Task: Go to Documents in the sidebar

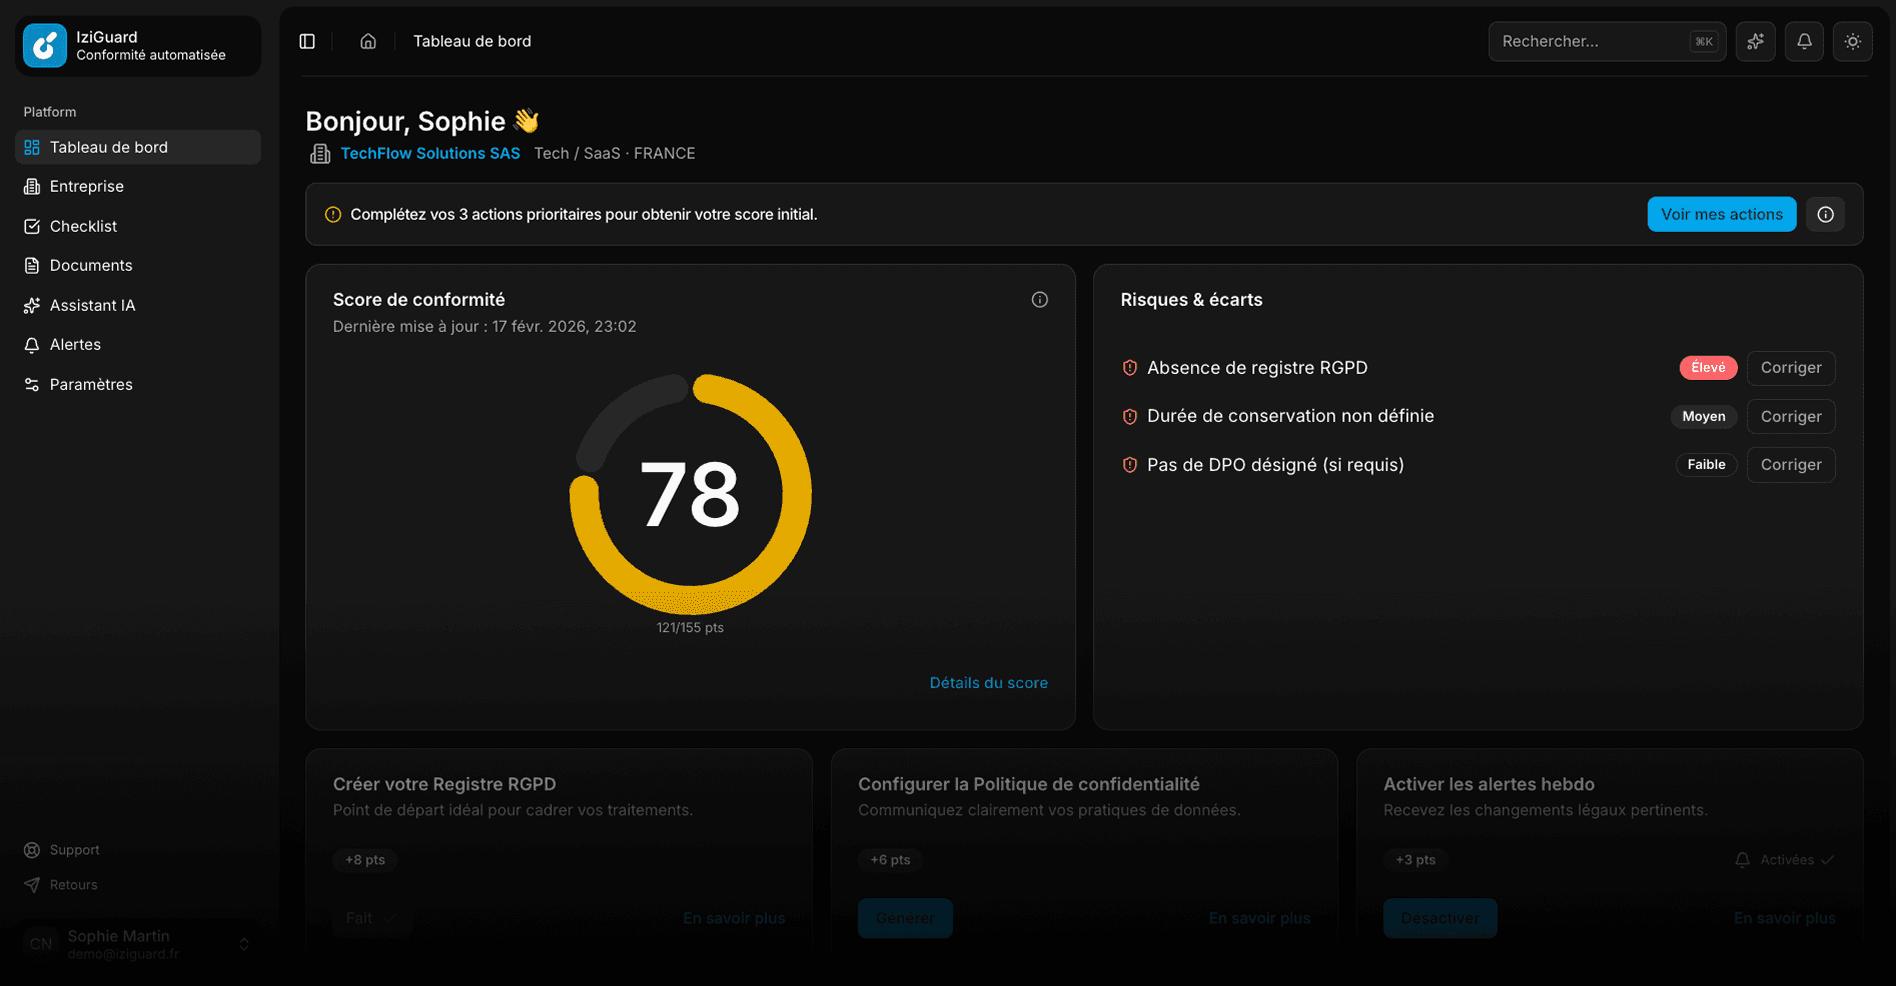Action: pyautogui.click(x=91, y=265)
